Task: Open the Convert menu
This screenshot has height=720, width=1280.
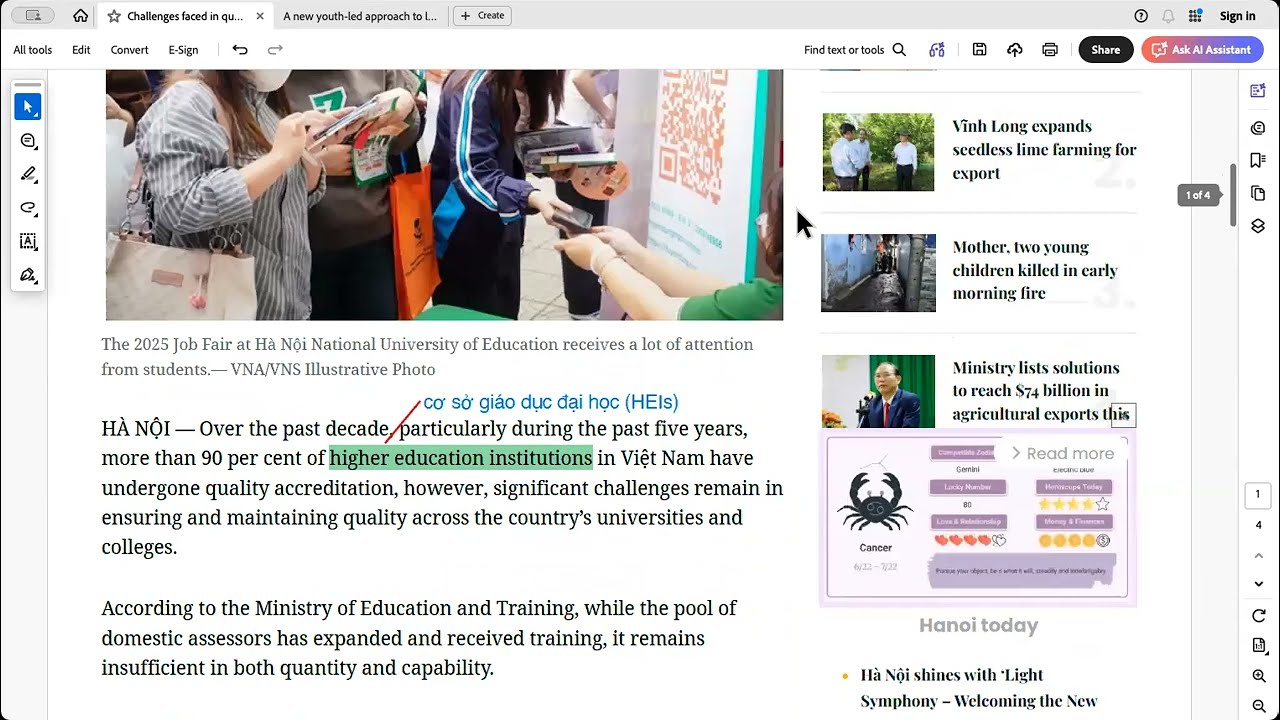Action: click(129, 50)
